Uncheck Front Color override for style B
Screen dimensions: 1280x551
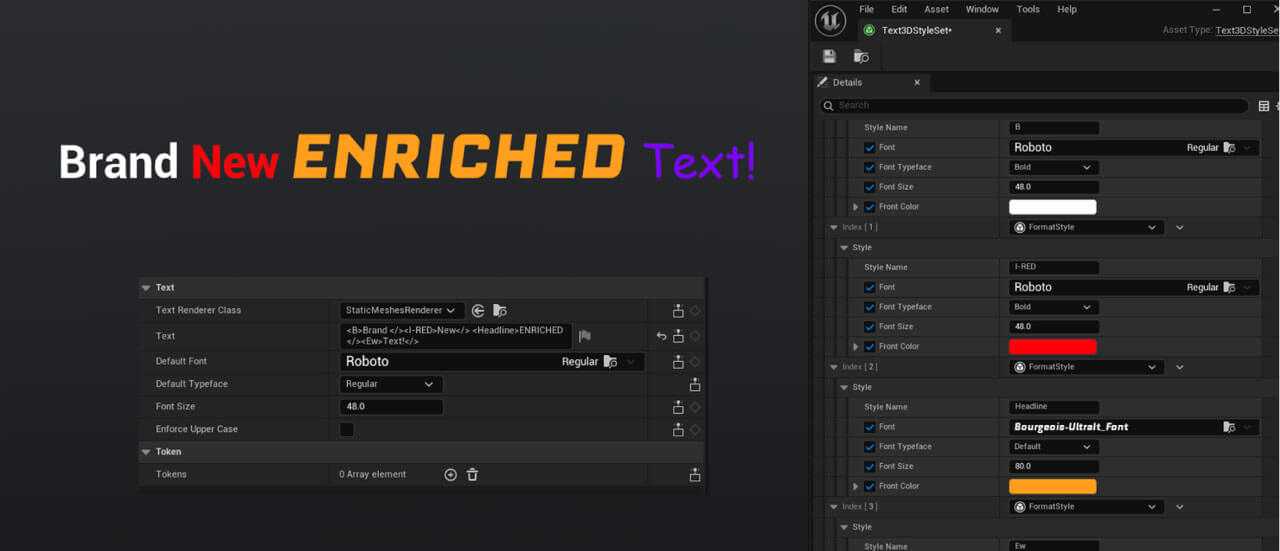pos(869,207)
